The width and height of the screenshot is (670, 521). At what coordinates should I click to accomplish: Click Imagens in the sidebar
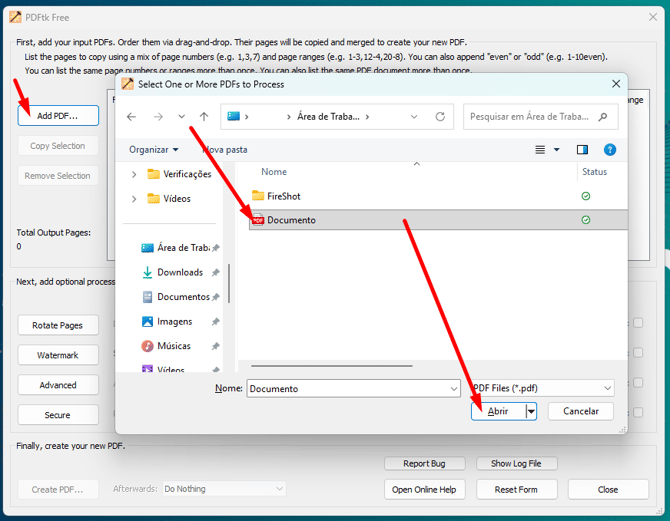tap(174, 322)
